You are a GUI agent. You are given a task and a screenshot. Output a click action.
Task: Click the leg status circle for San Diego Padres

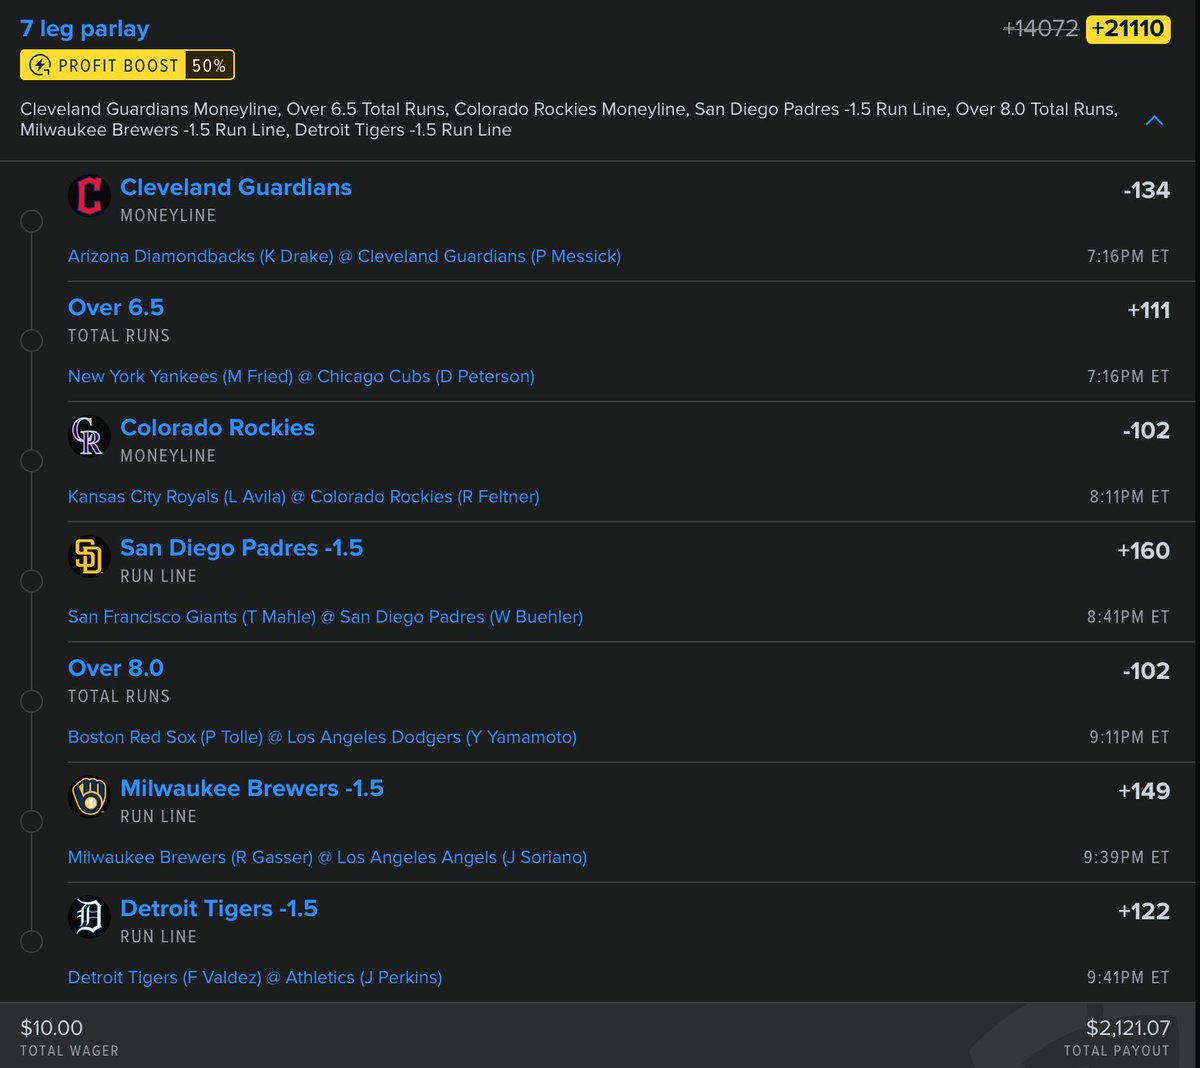tap(32, 581)
